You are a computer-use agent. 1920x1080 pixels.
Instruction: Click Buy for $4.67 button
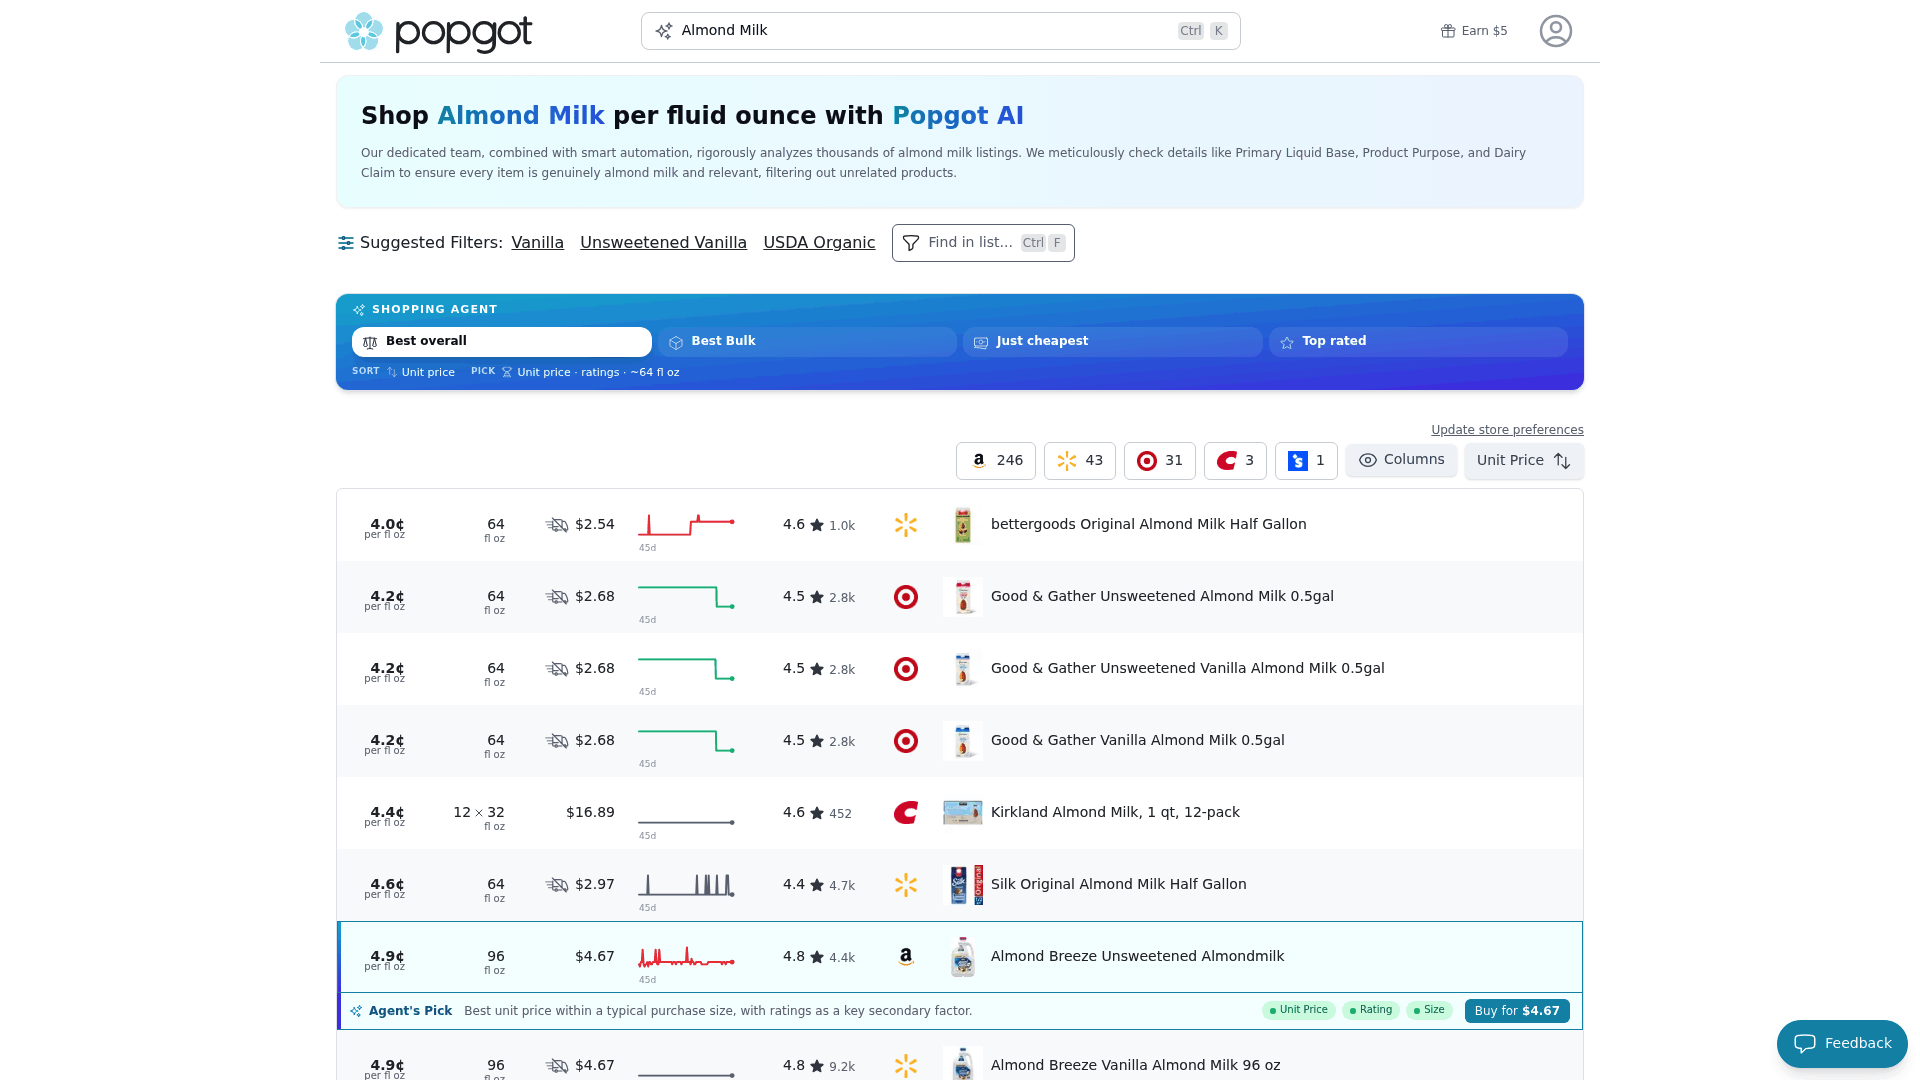tap(1517, 1011)
